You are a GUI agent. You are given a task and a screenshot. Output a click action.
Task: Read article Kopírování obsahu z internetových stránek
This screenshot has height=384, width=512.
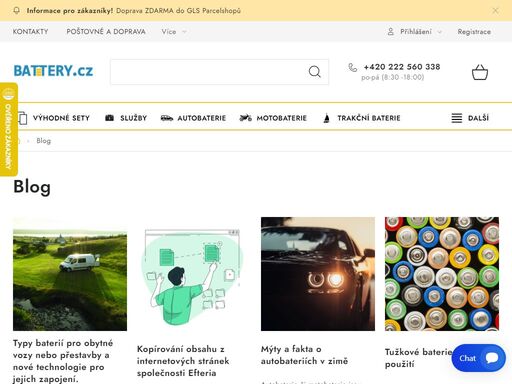(x=183, y=361)
